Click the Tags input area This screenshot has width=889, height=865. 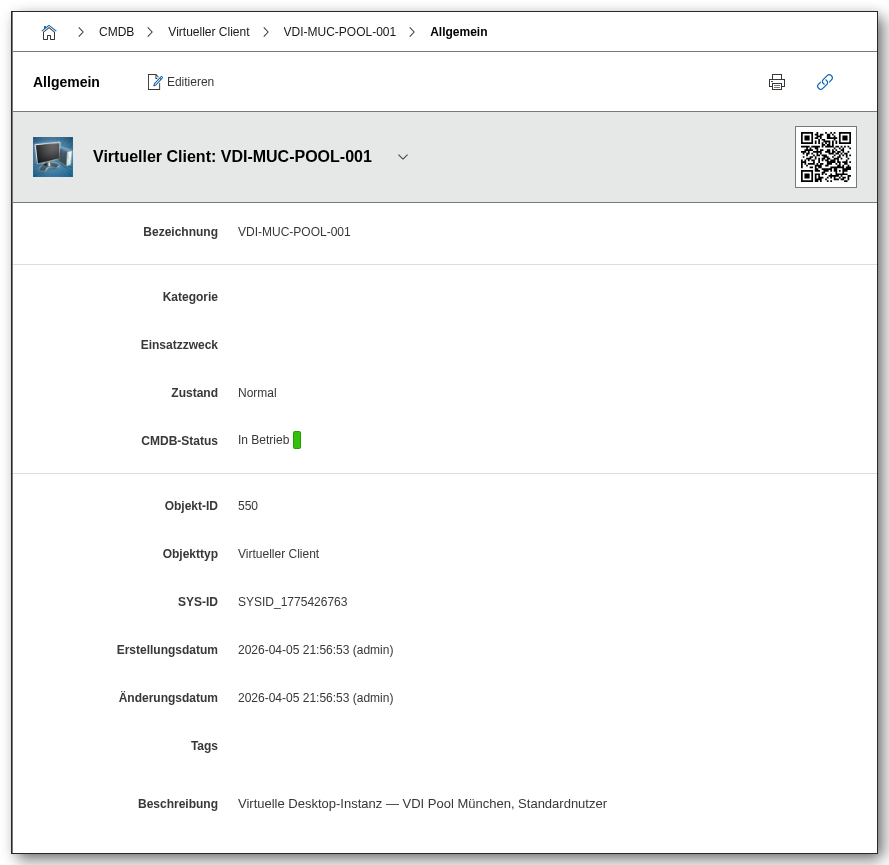300,745
